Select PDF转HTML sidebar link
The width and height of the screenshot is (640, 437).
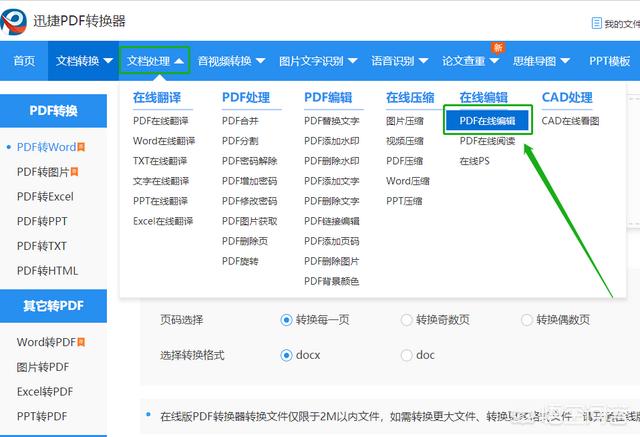(47, 271)
